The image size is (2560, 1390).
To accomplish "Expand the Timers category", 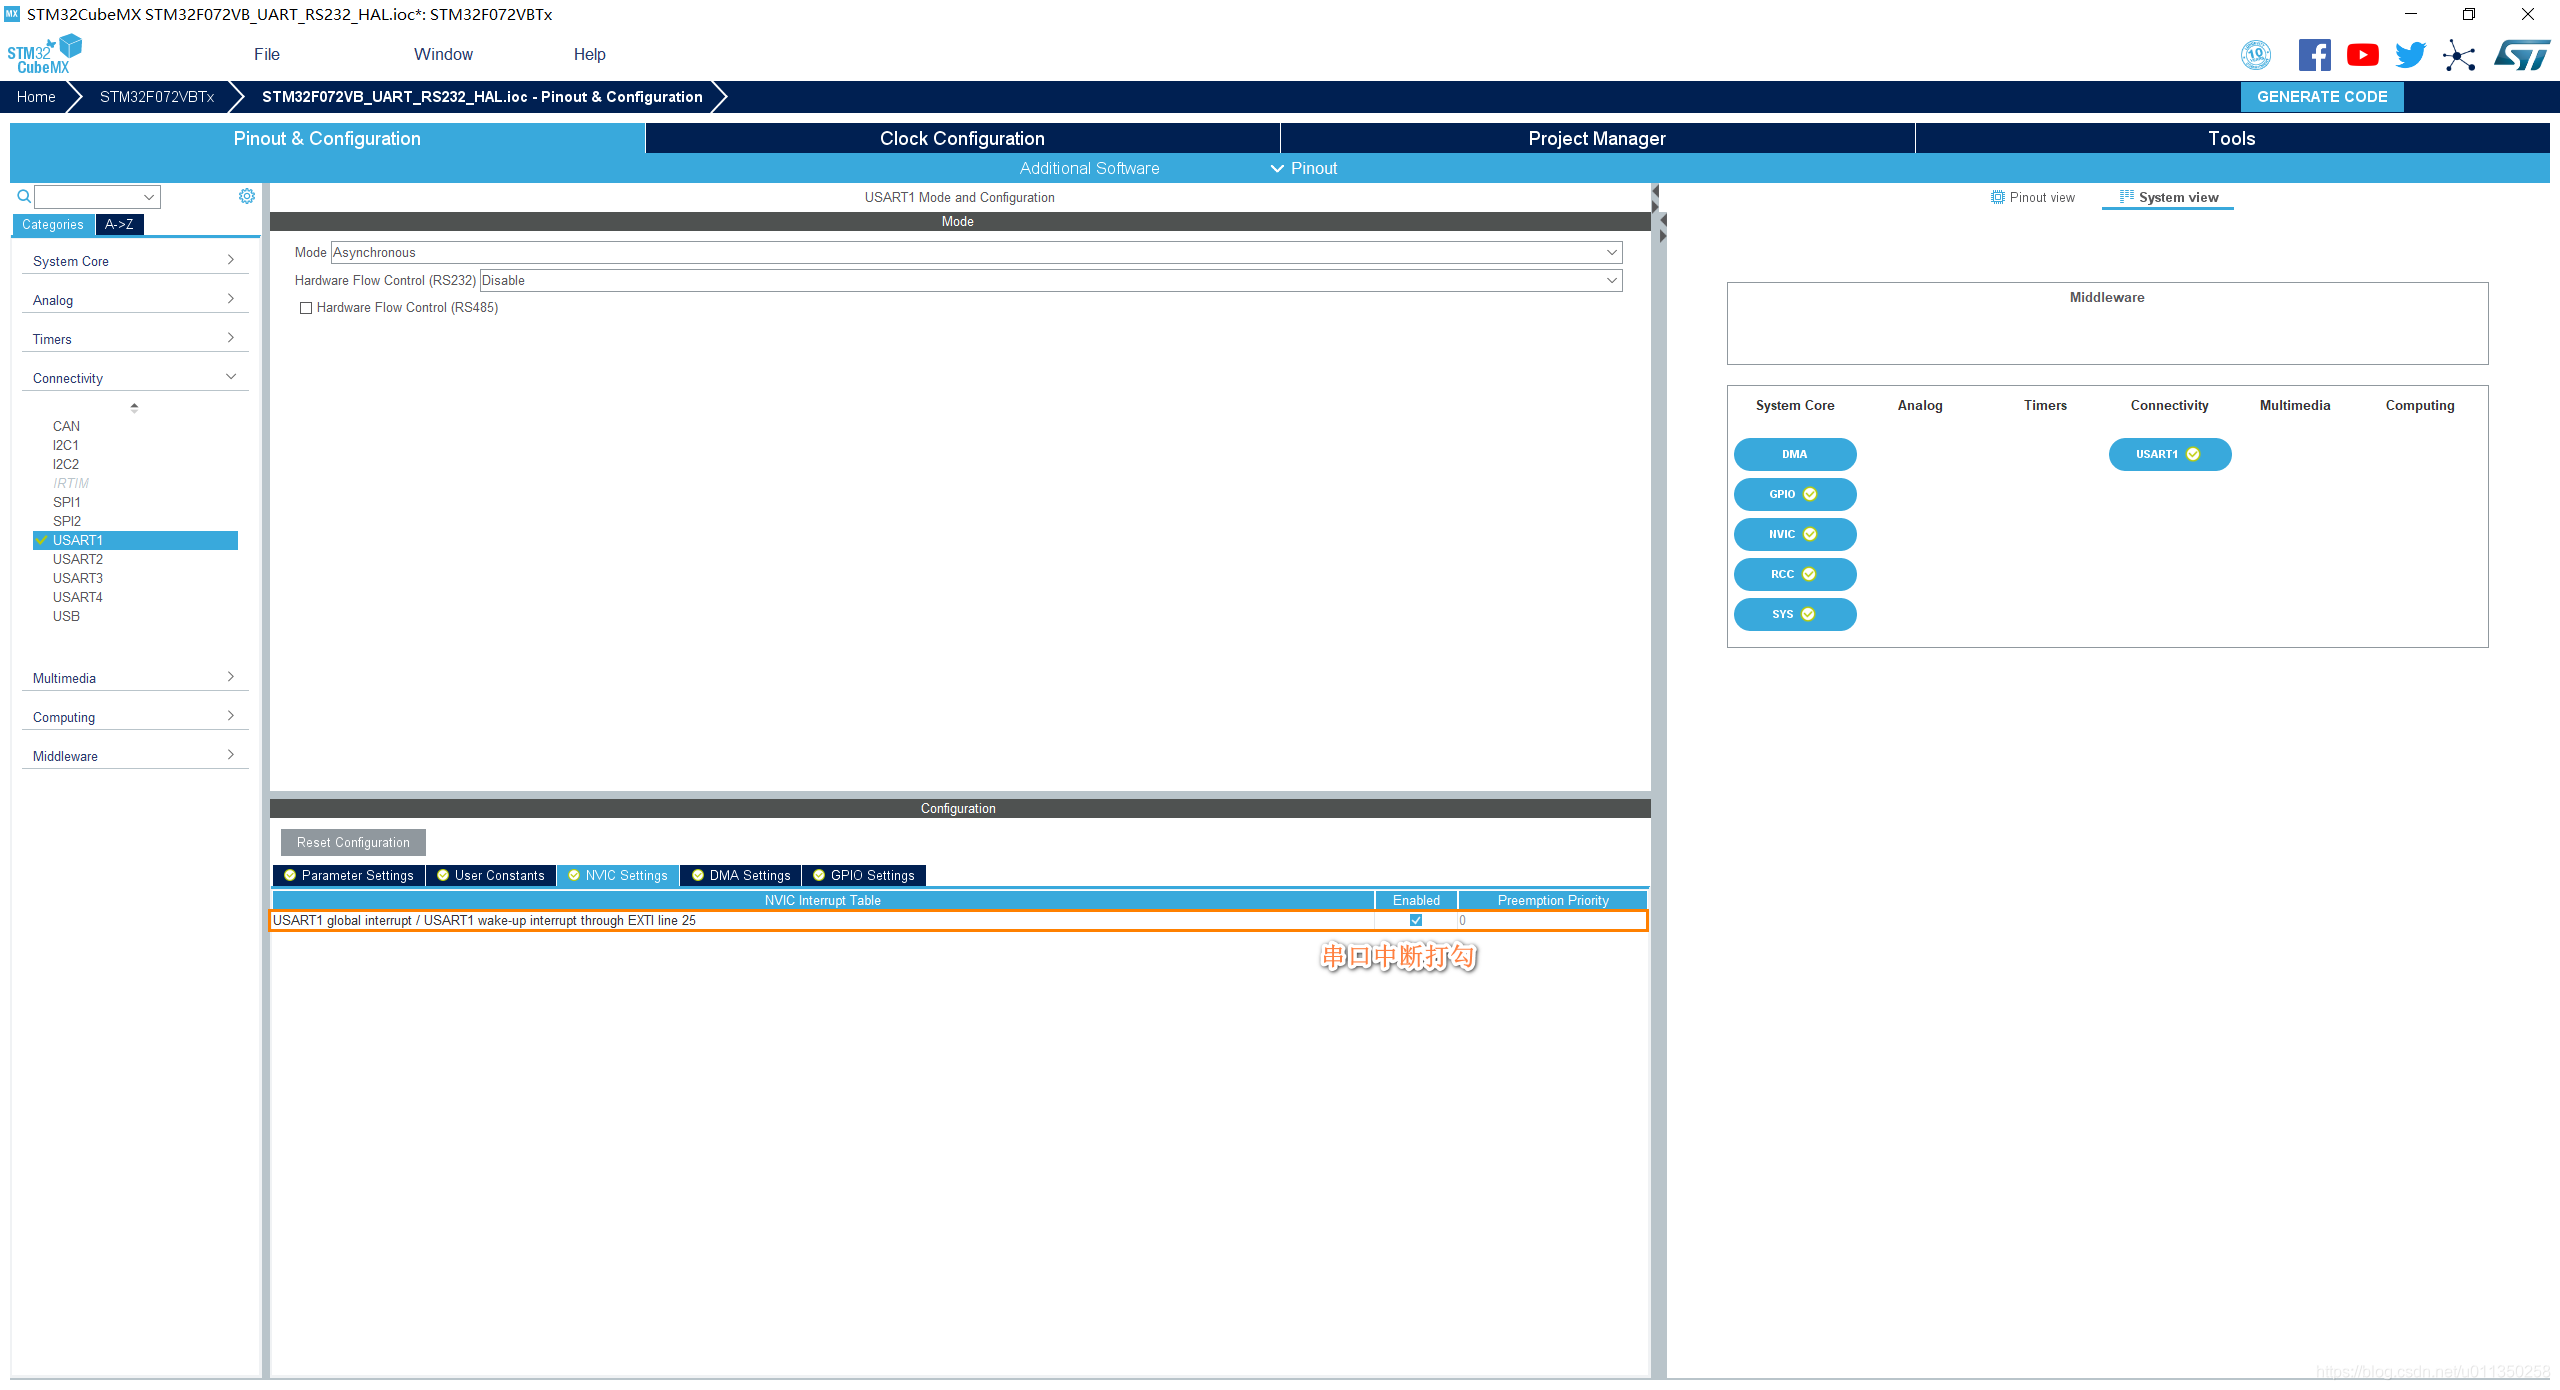I will pos(134,339).
